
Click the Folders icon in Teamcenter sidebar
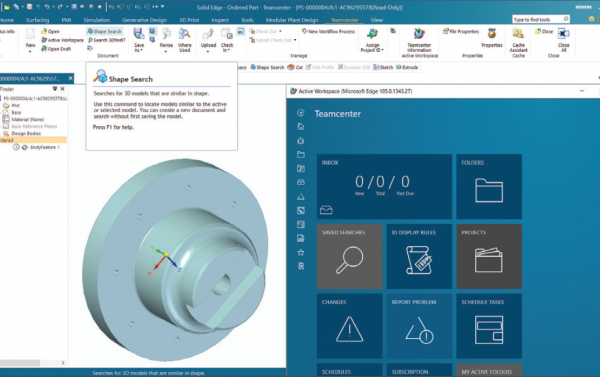301,155
